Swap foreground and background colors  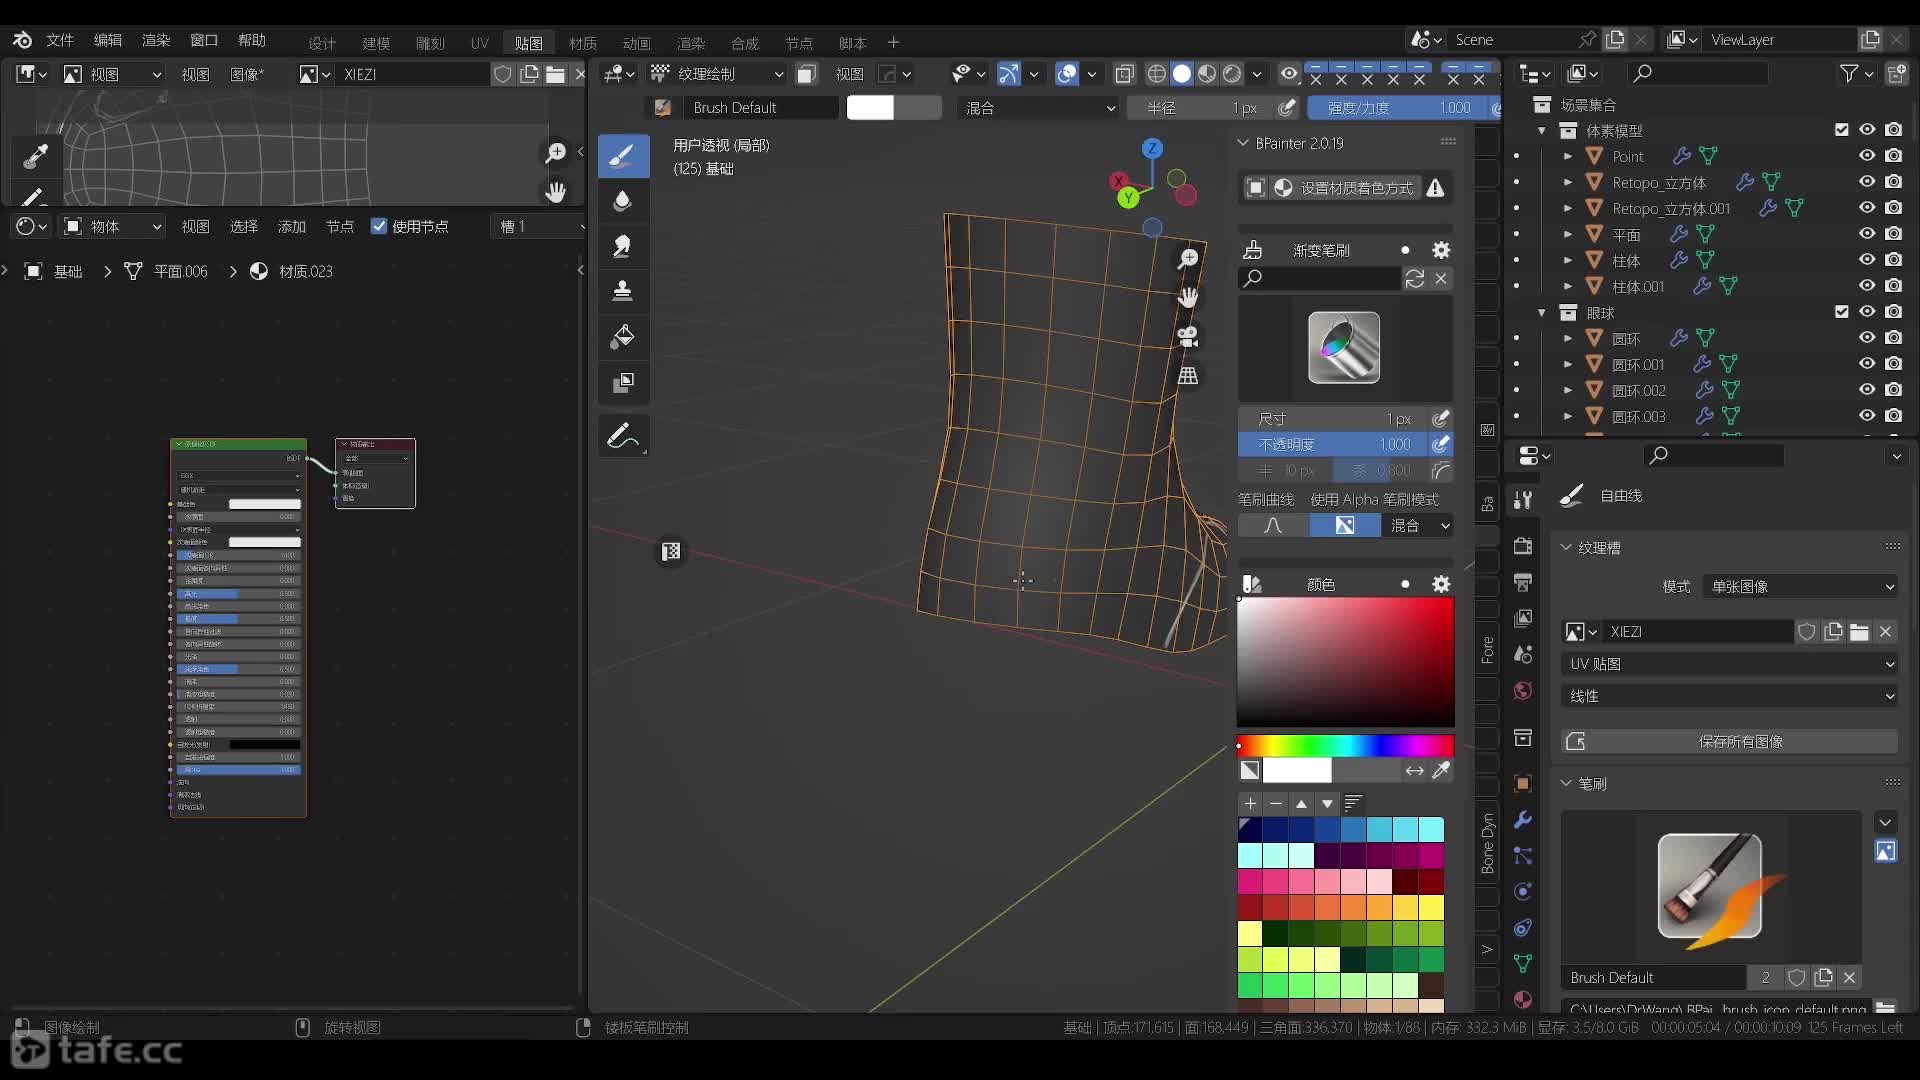[x=1415, y=770]
